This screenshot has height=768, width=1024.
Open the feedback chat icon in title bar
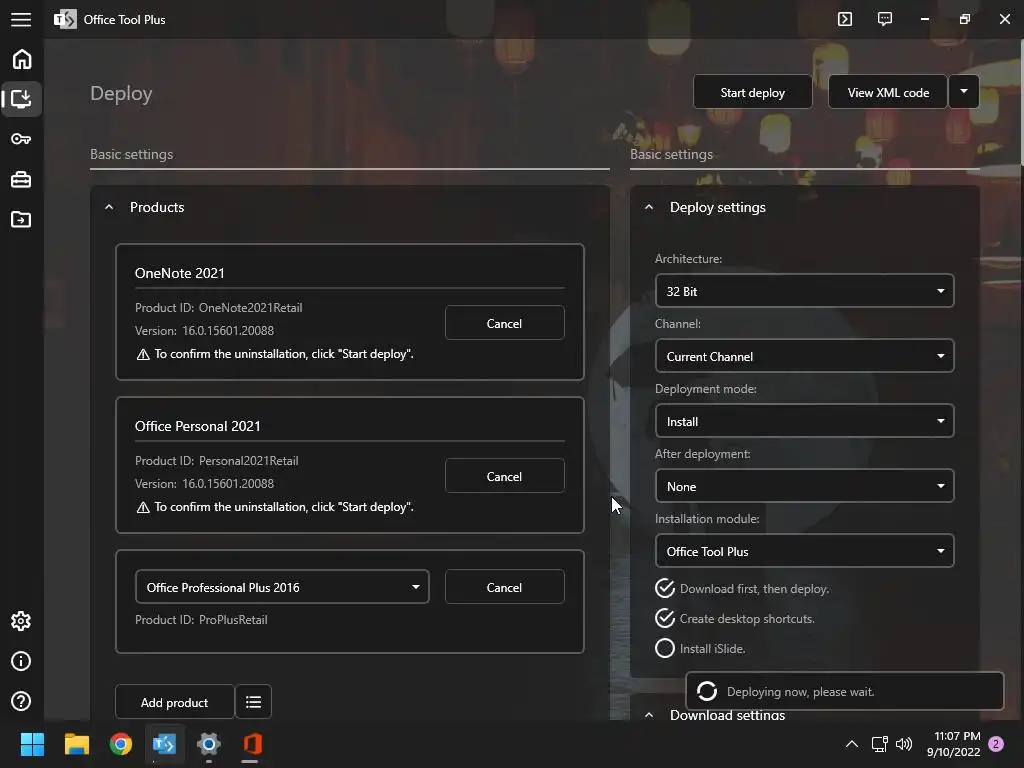click(885, 19)
